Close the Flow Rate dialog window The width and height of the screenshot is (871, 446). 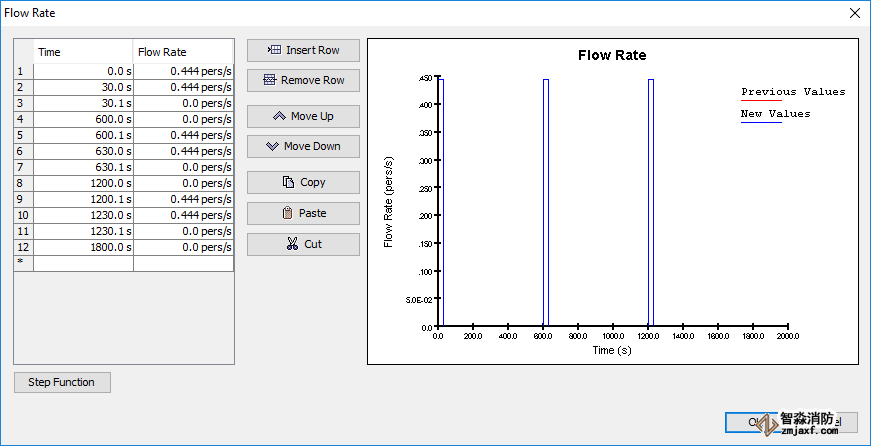[x=854, y=13]
